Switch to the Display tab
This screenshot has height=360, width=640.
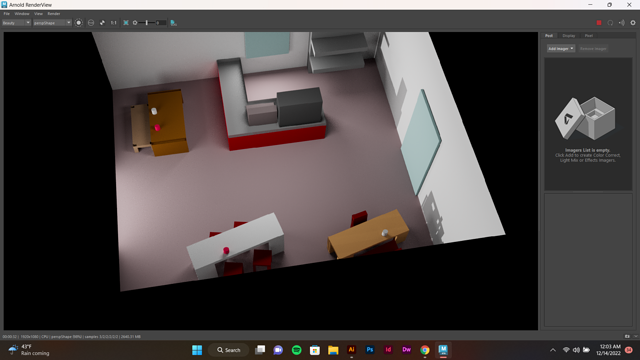click(569, 36)
